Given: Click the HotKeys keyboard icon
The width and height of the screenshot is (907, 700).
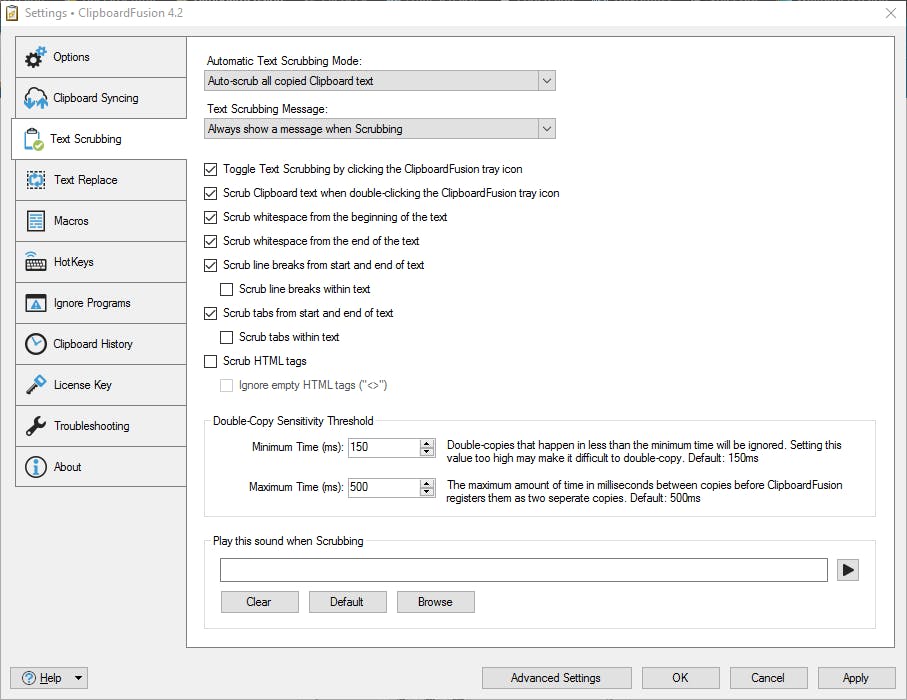Looking at the screenshot, I should pos(36,262).
